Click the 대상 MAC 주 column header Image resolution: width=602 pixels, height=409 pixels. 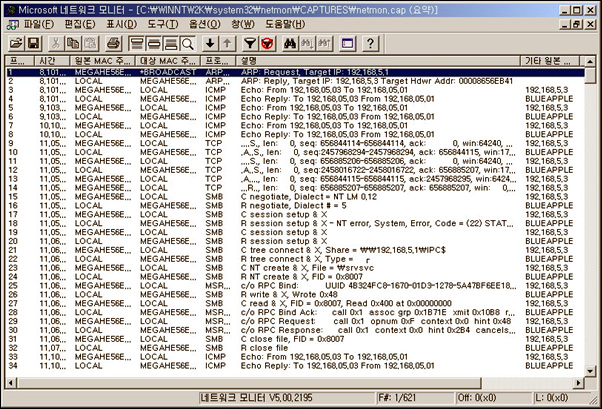pos(168,61)
